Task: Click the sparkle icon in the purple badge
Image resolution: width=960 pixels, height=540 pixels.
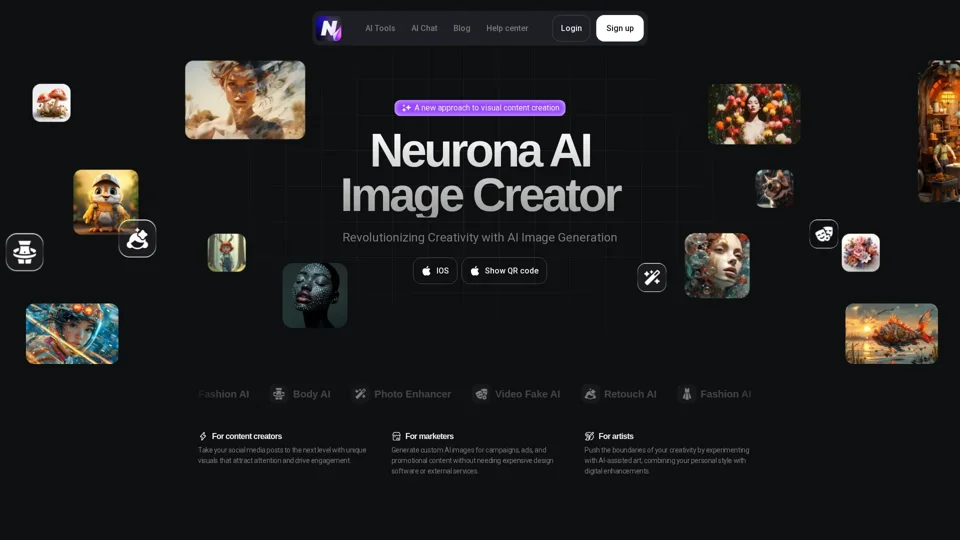Action: coord(406,108)
